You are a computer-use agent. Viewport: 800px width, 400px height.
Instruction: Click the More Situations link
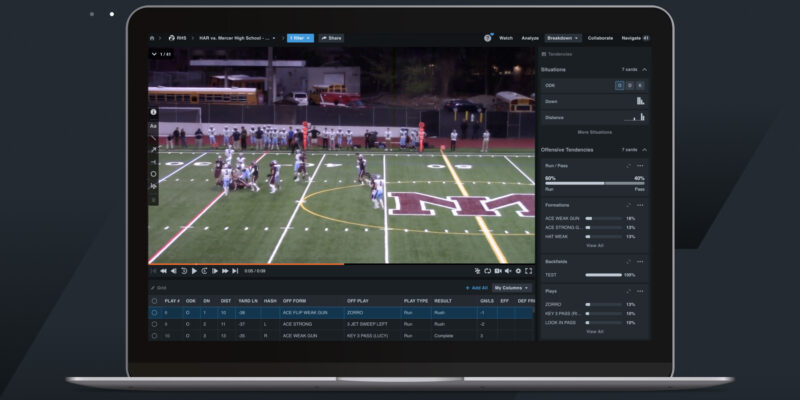(595, 132)
